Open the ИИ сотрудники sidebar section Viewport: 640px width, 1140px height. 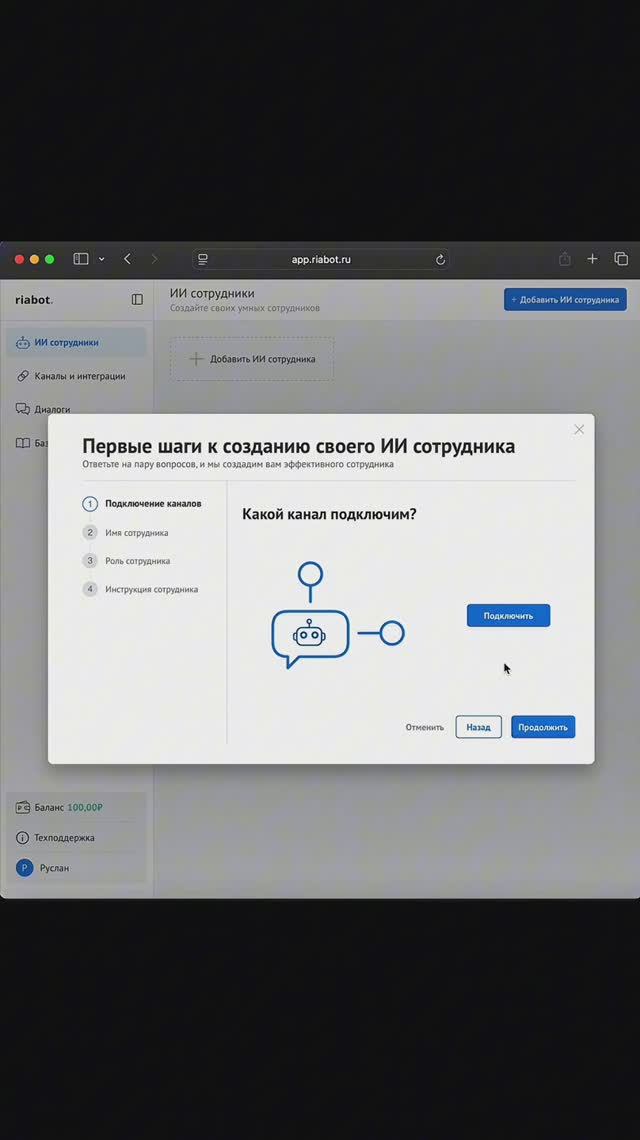pos(76,342)
